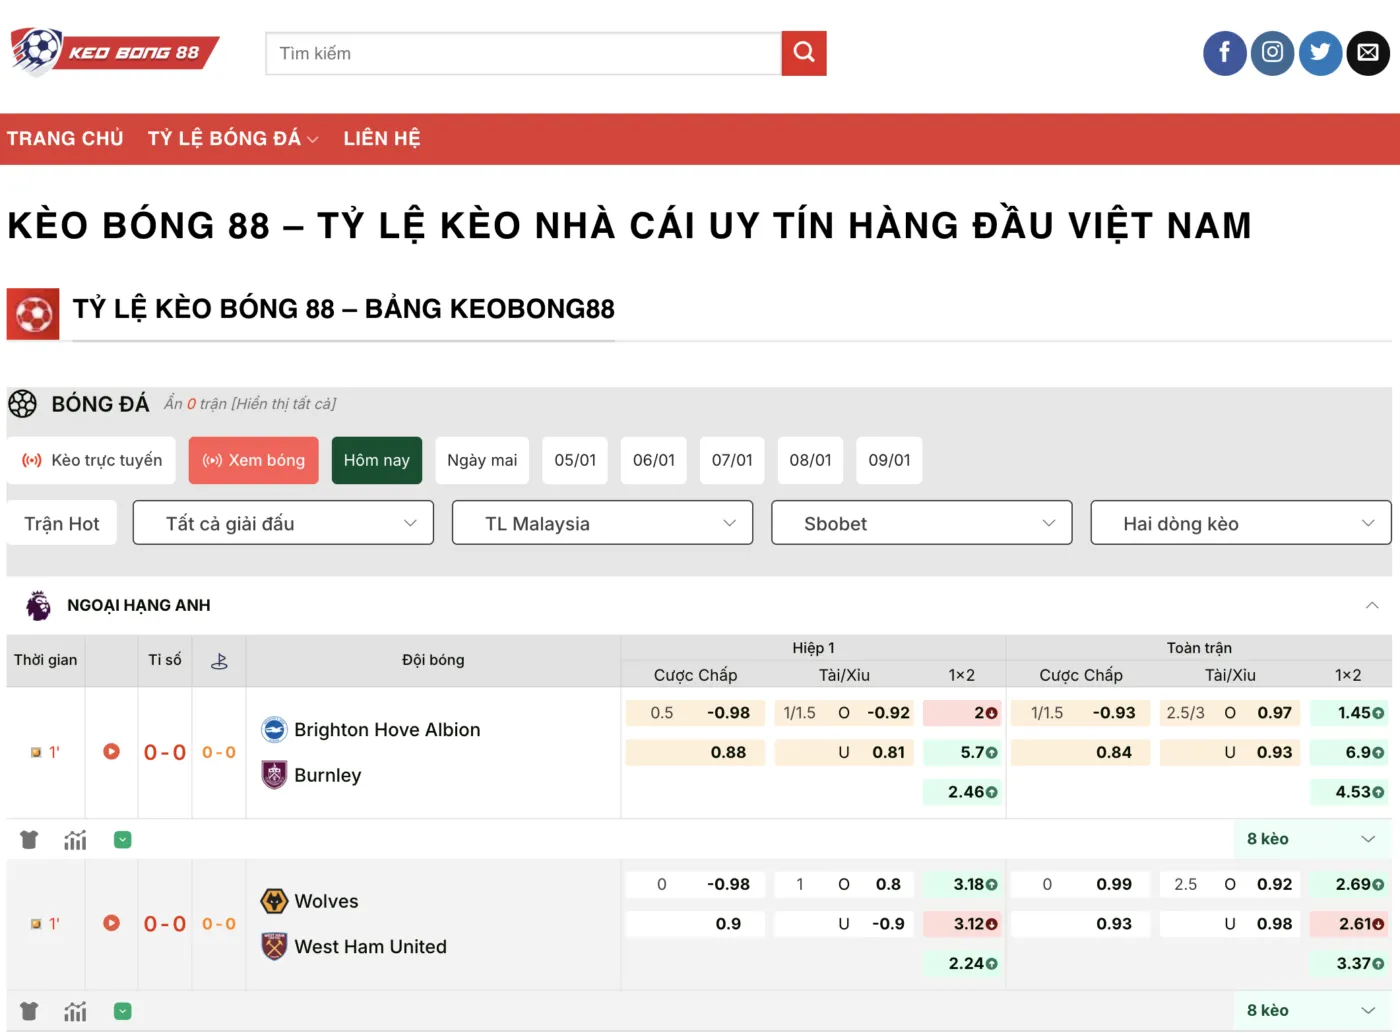The width and height of the screenshot is (1400, 1033).
Task: Open the Tỷ Lệ Bóng Đá menu
Action: 232,139
